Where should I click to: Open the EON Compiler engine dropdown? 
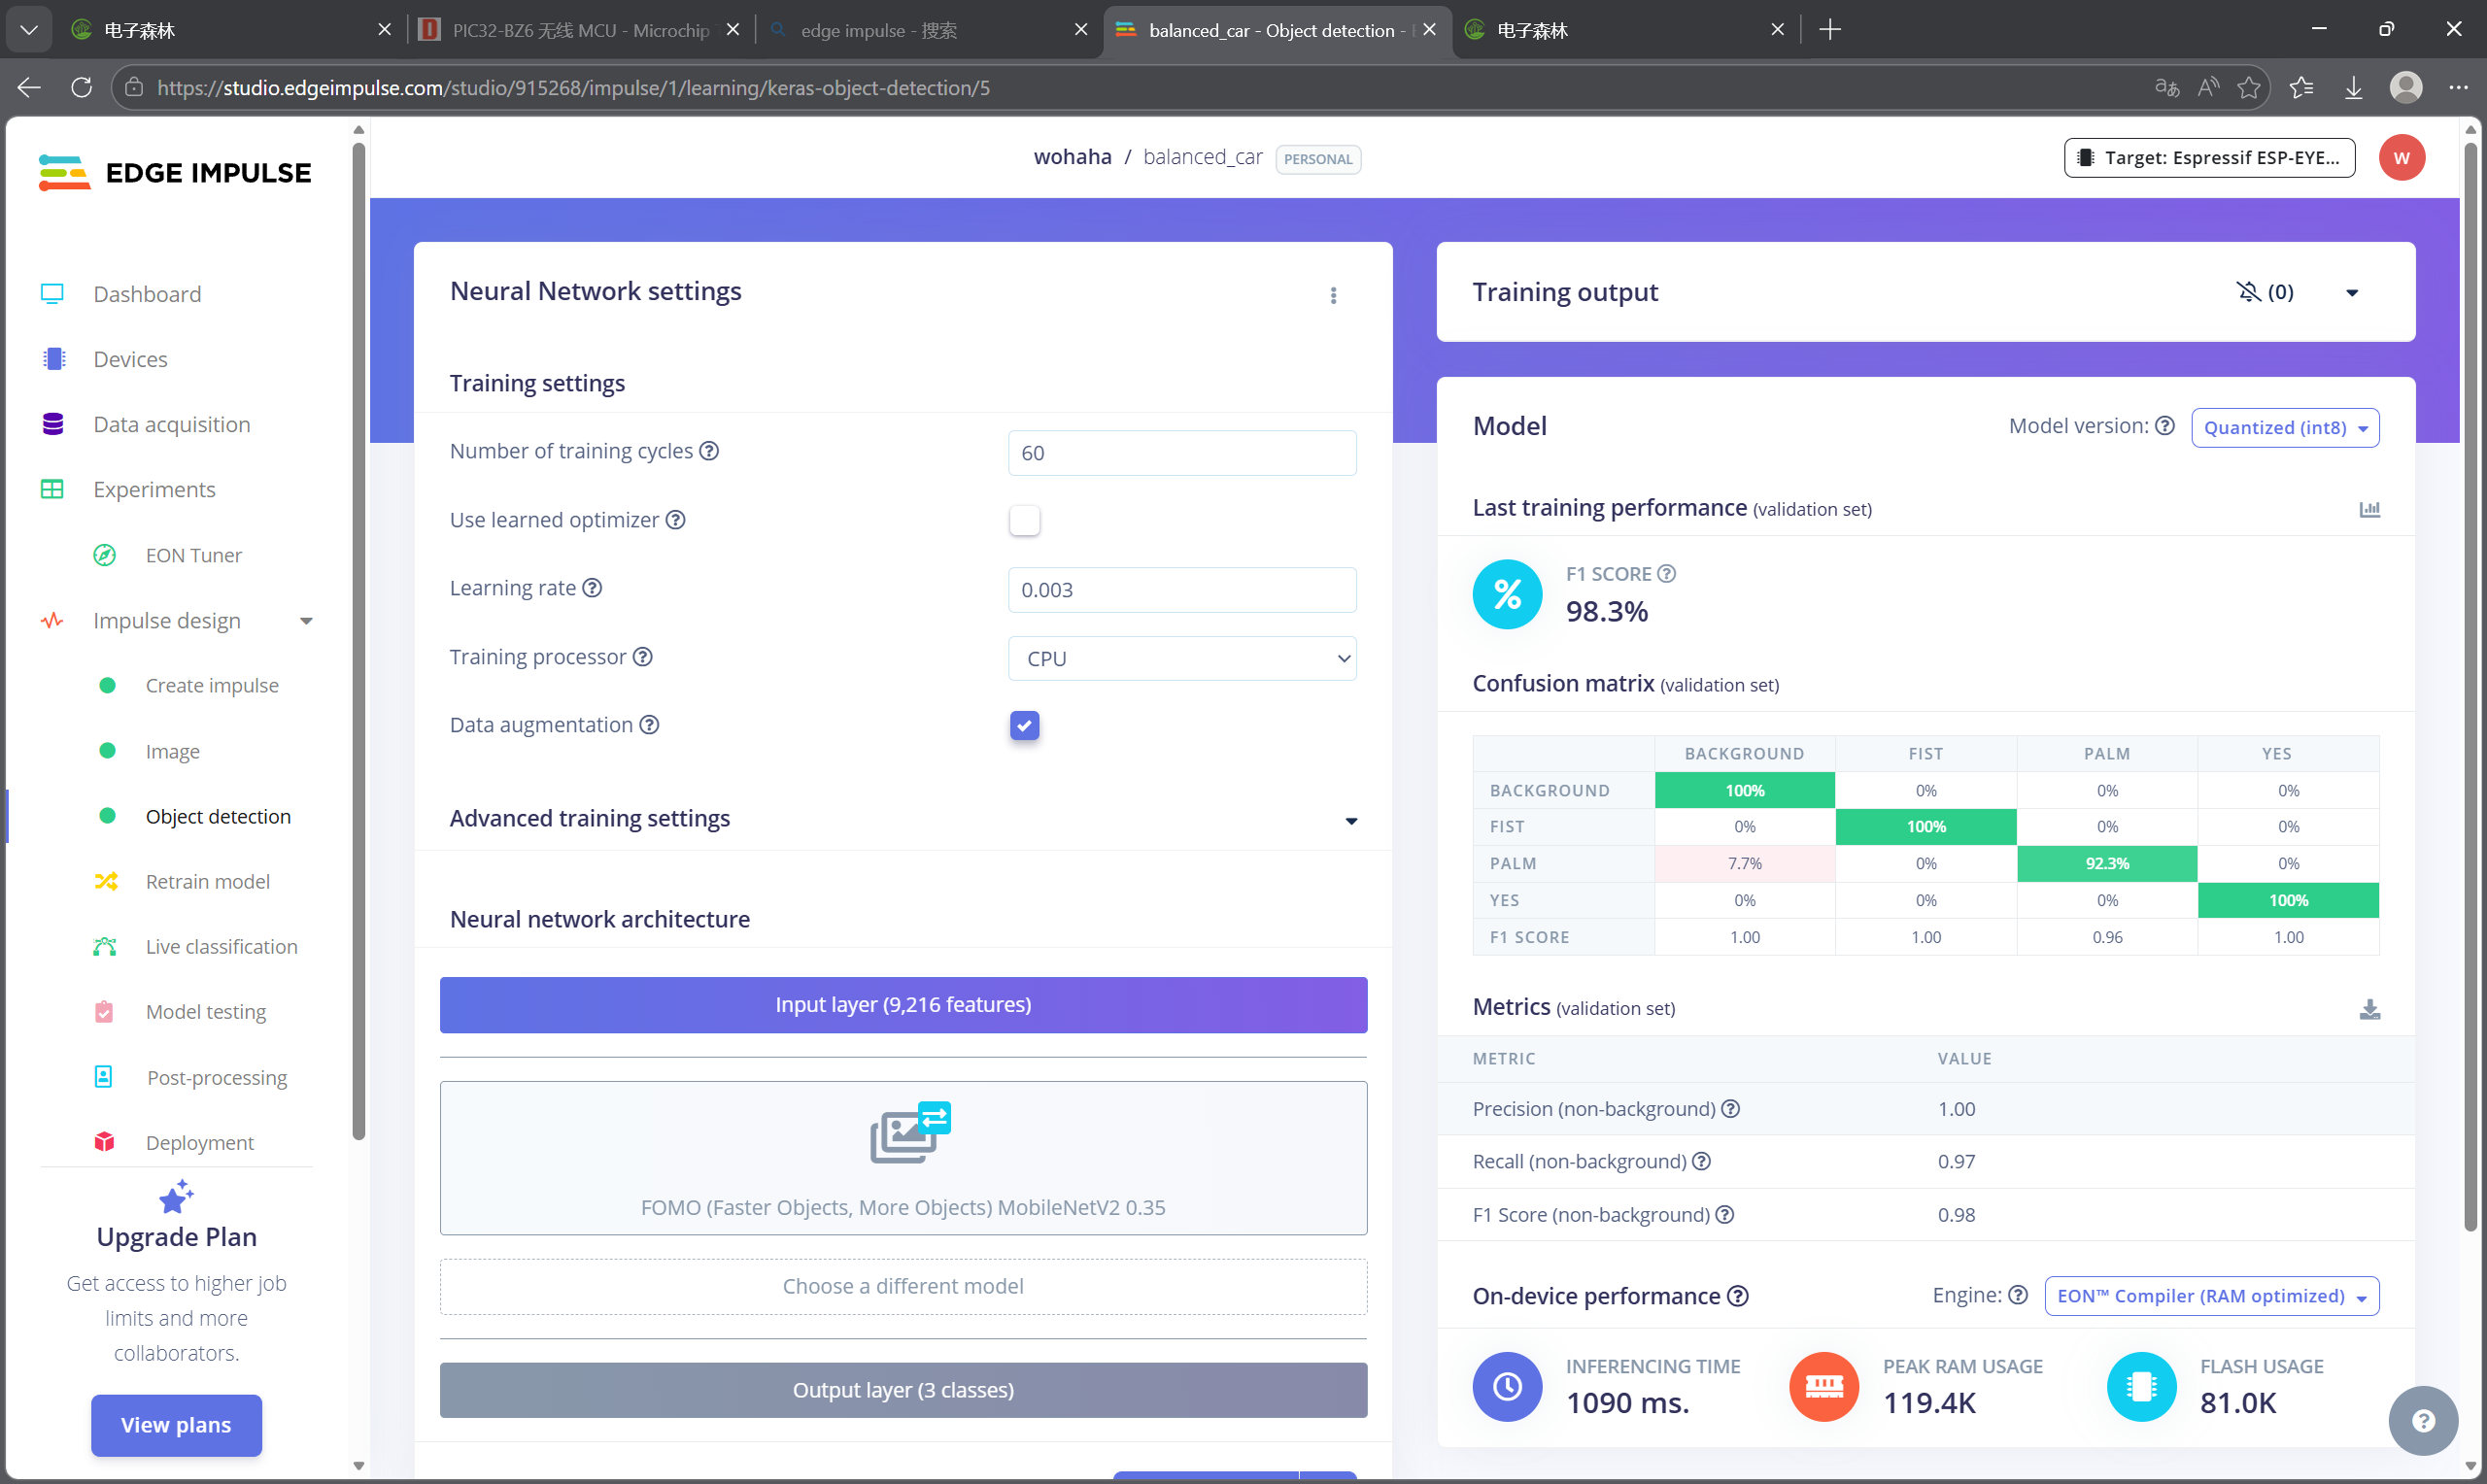tap(2210, 1296)
